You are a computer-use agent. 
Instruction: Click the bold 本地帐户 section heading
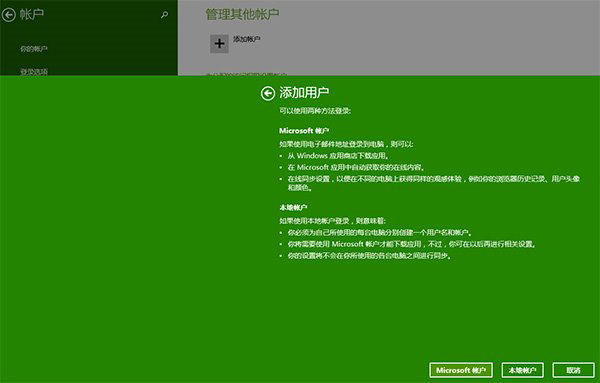293,208
